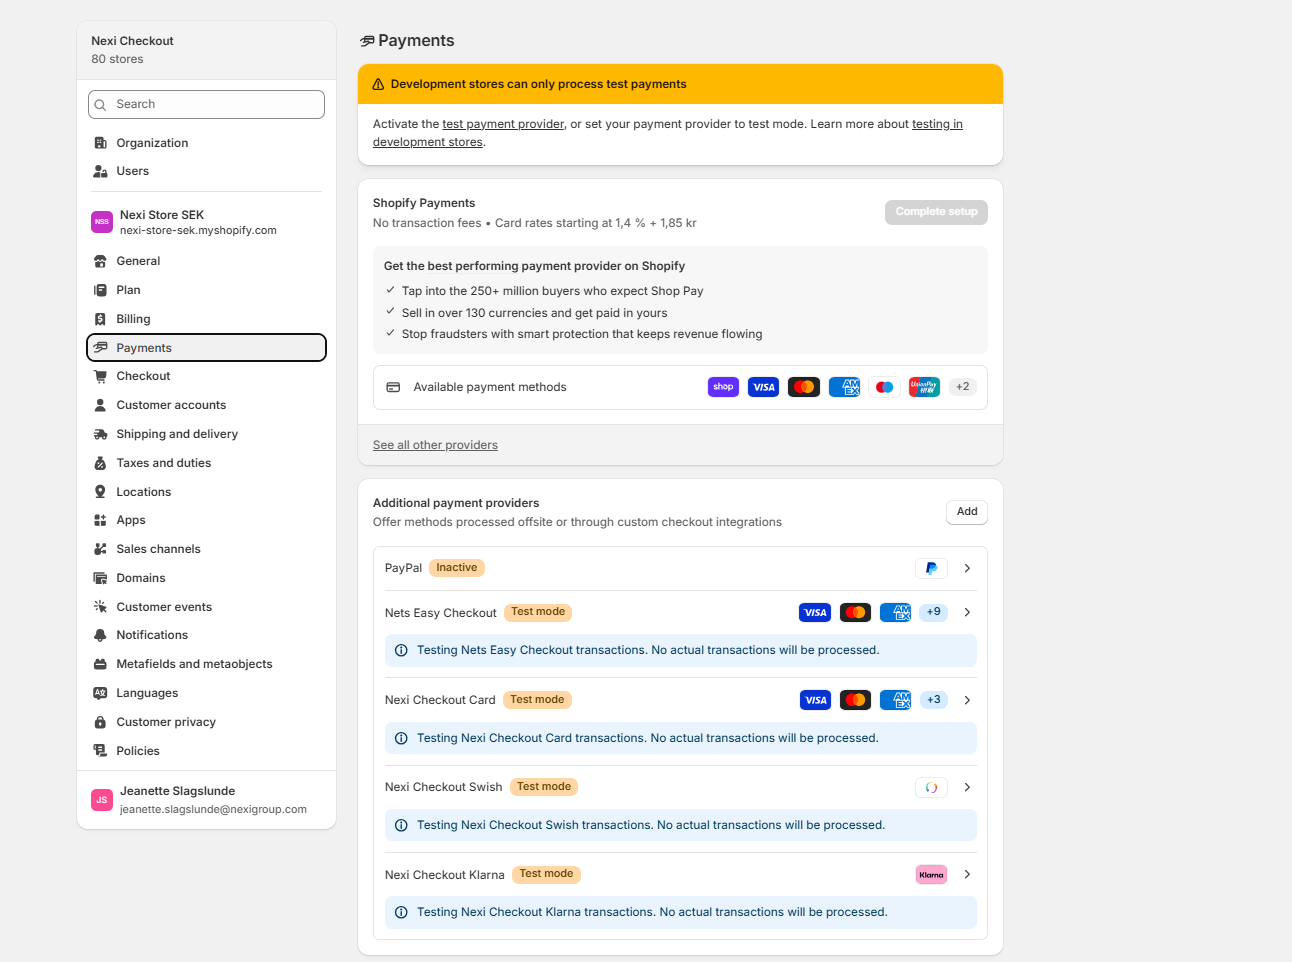Click the Shop Pay payment method icon
The image size is (1292, 962).
point(723,387)
